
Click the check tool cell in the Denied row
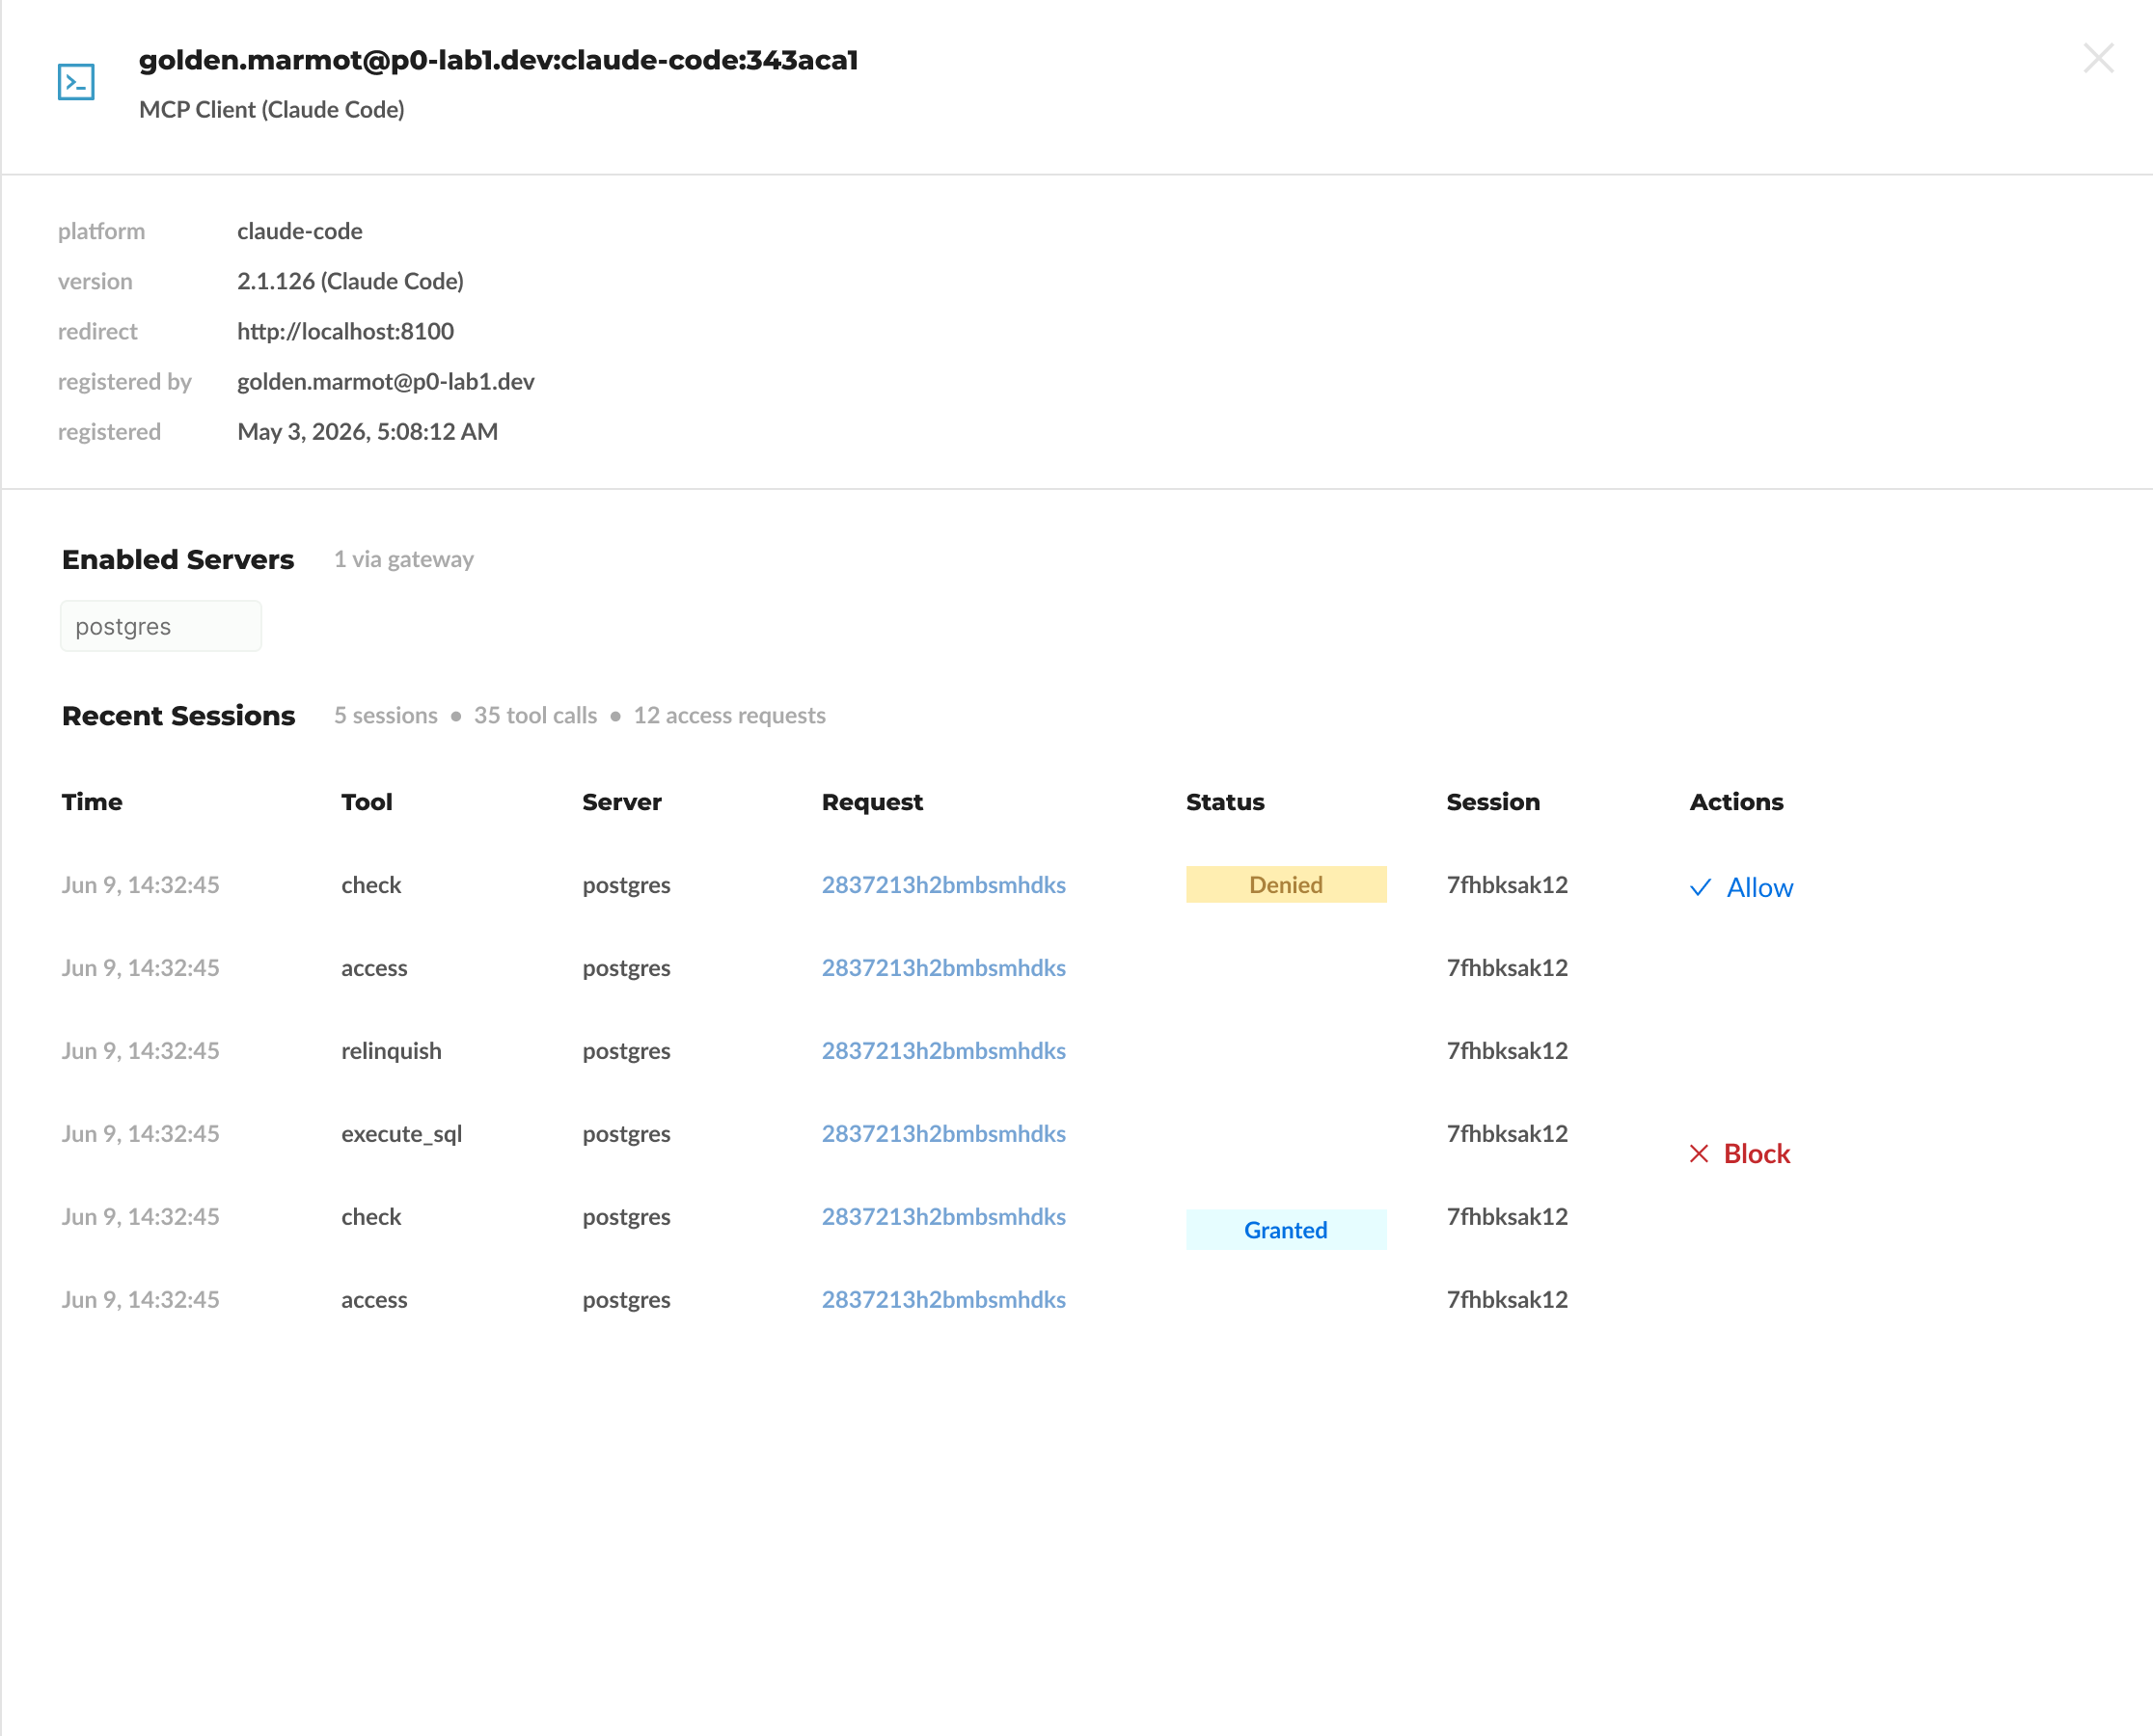[371, 885]
